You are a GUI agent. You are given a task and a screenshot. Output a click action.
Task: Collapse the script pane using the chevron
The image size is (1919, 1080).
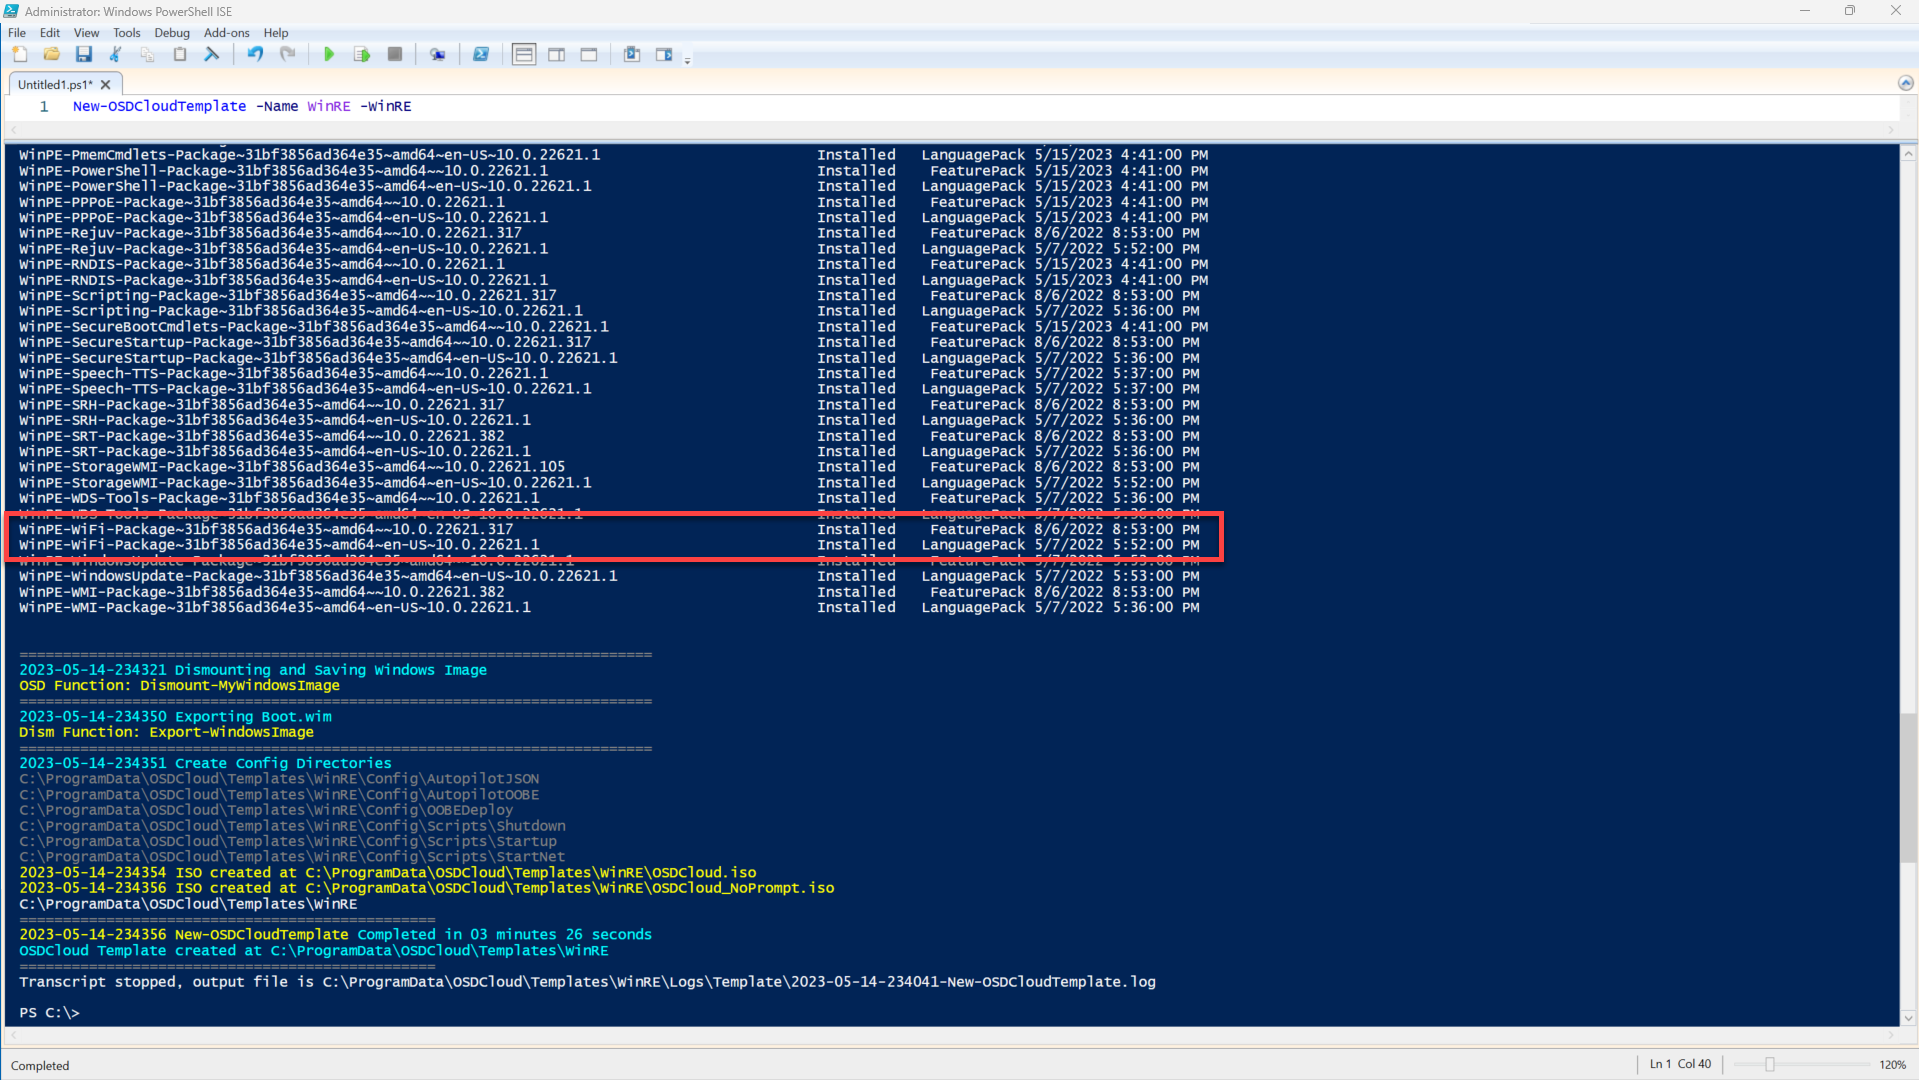pos(1905,83)
